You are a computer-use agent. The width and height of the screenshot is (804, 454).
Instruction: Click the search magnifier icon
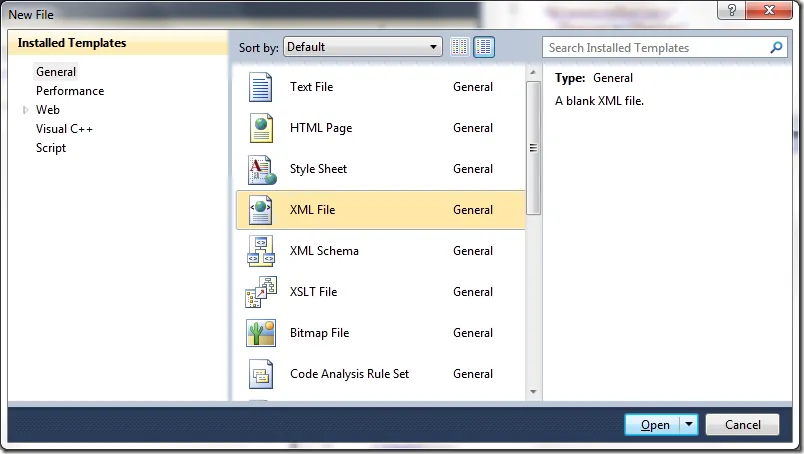click(x=776, y=48)
